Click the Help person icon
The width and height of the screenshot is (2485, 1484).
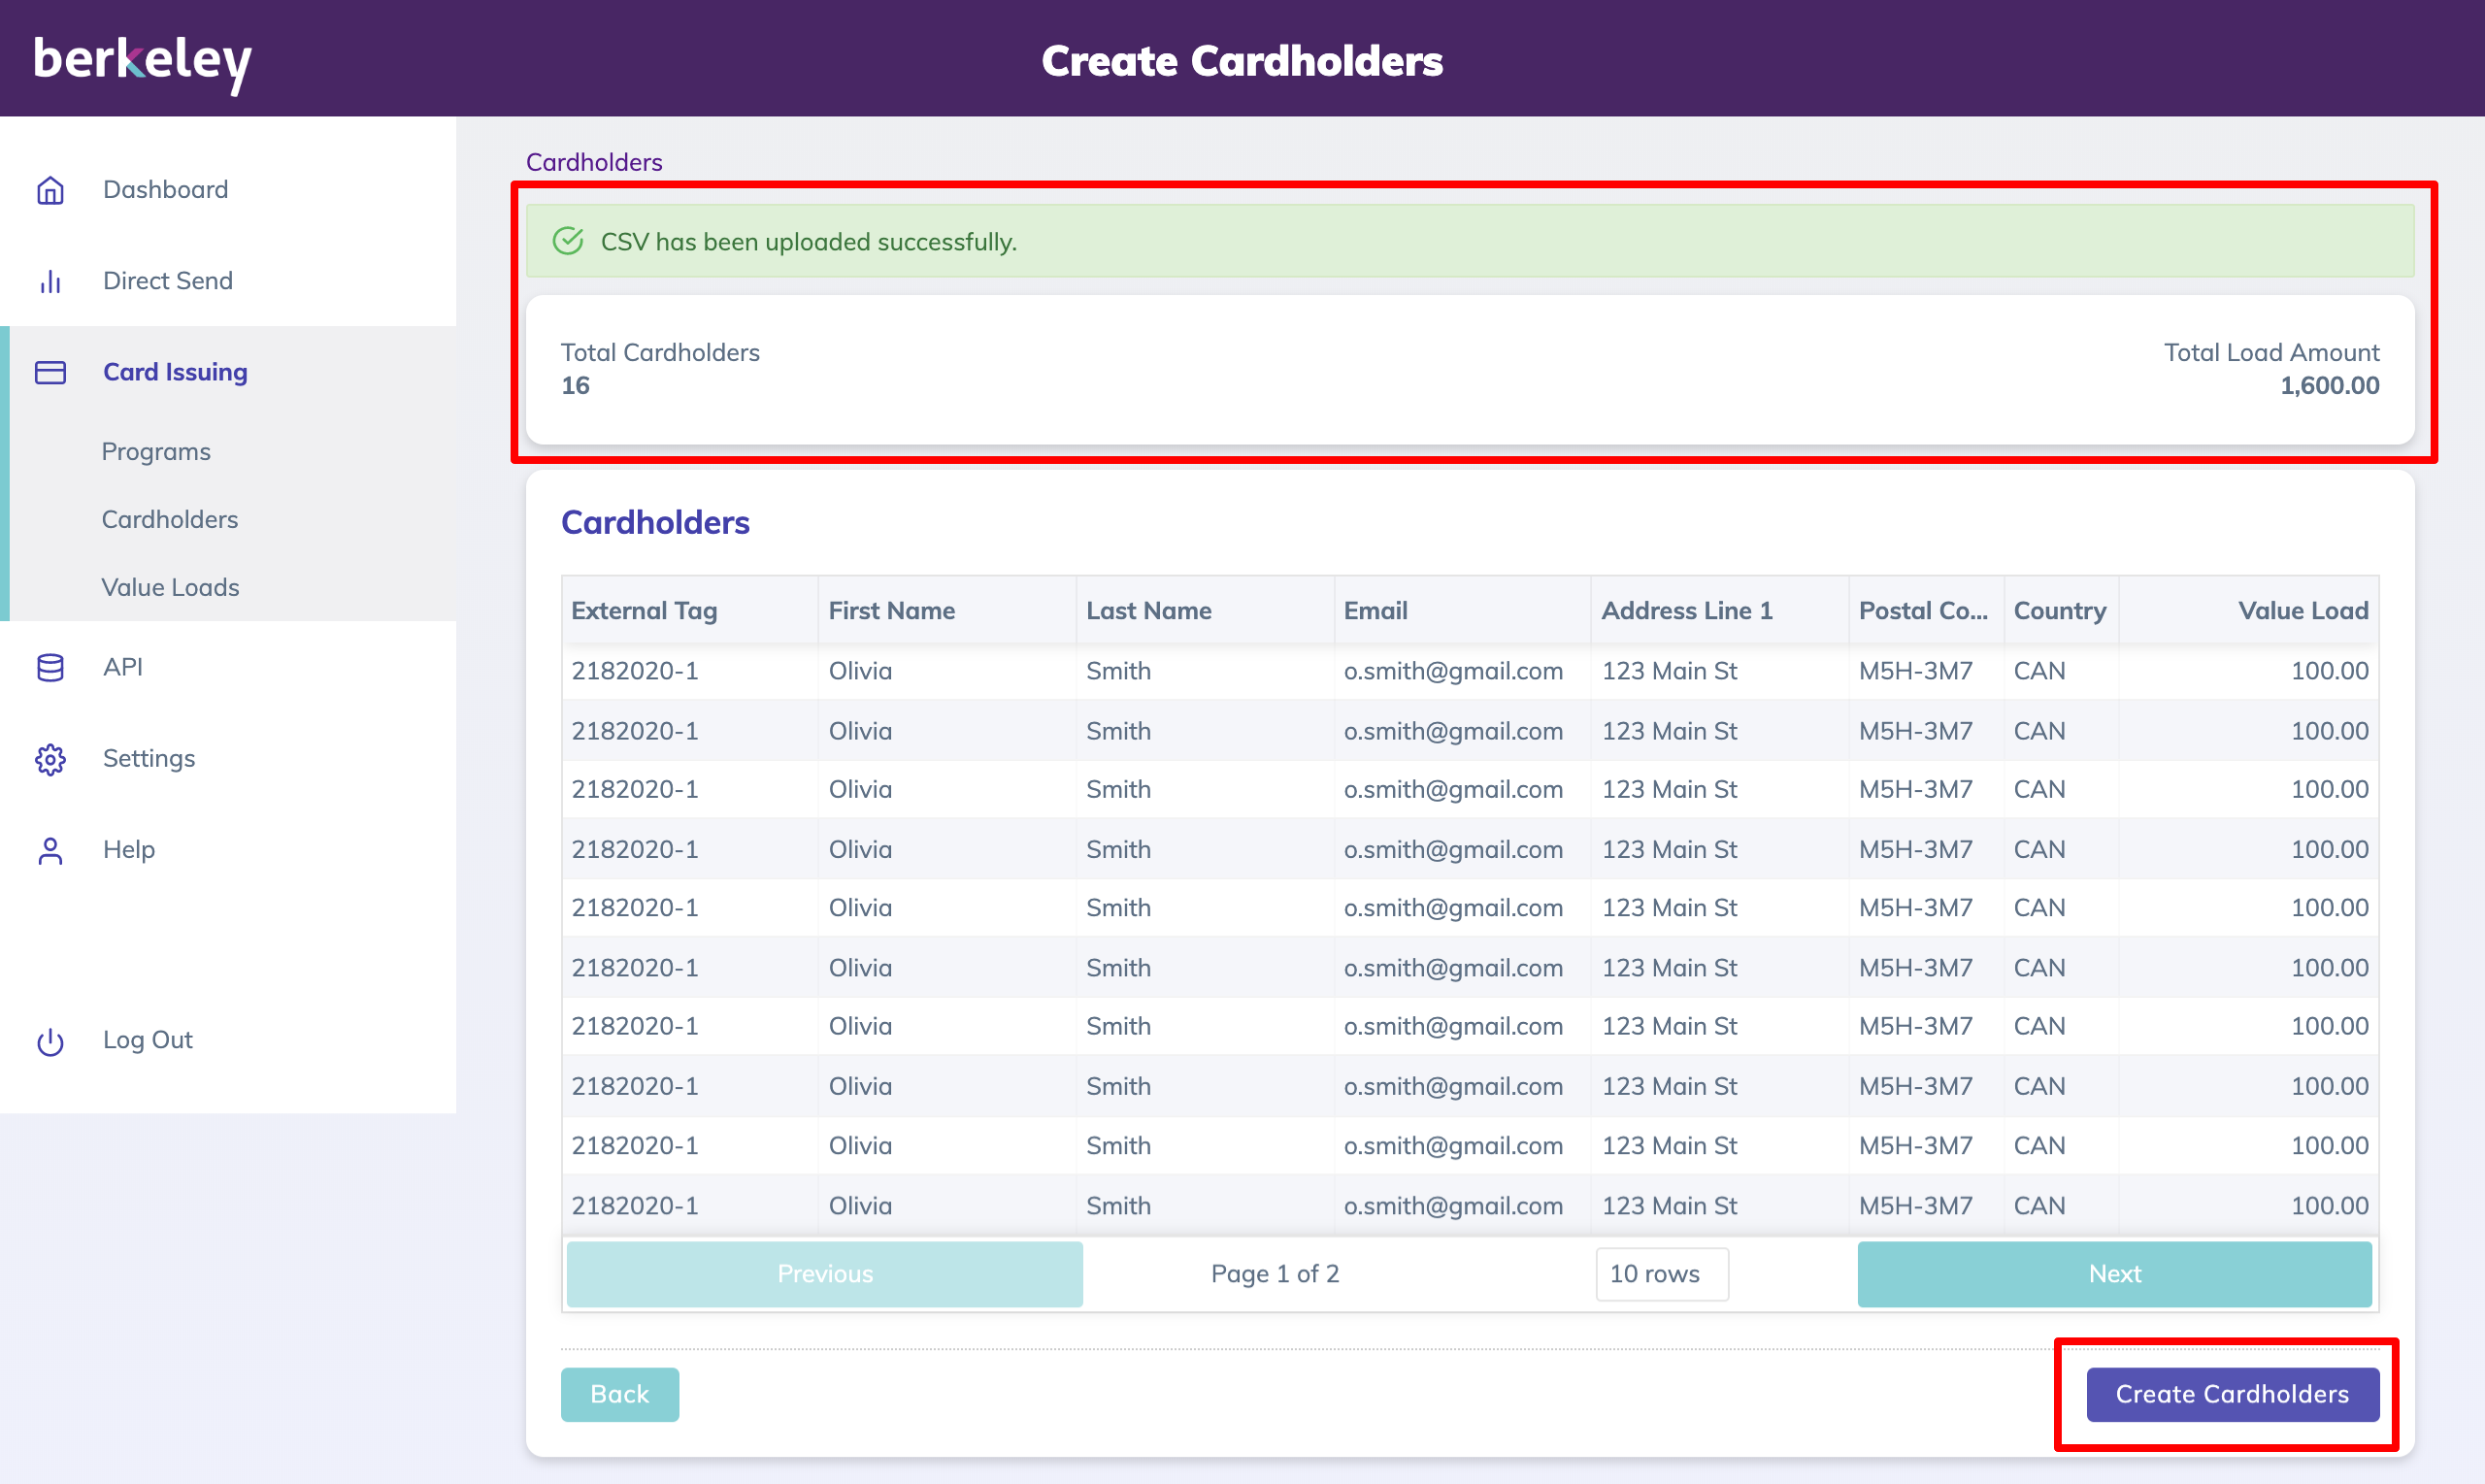click(50, 850)
